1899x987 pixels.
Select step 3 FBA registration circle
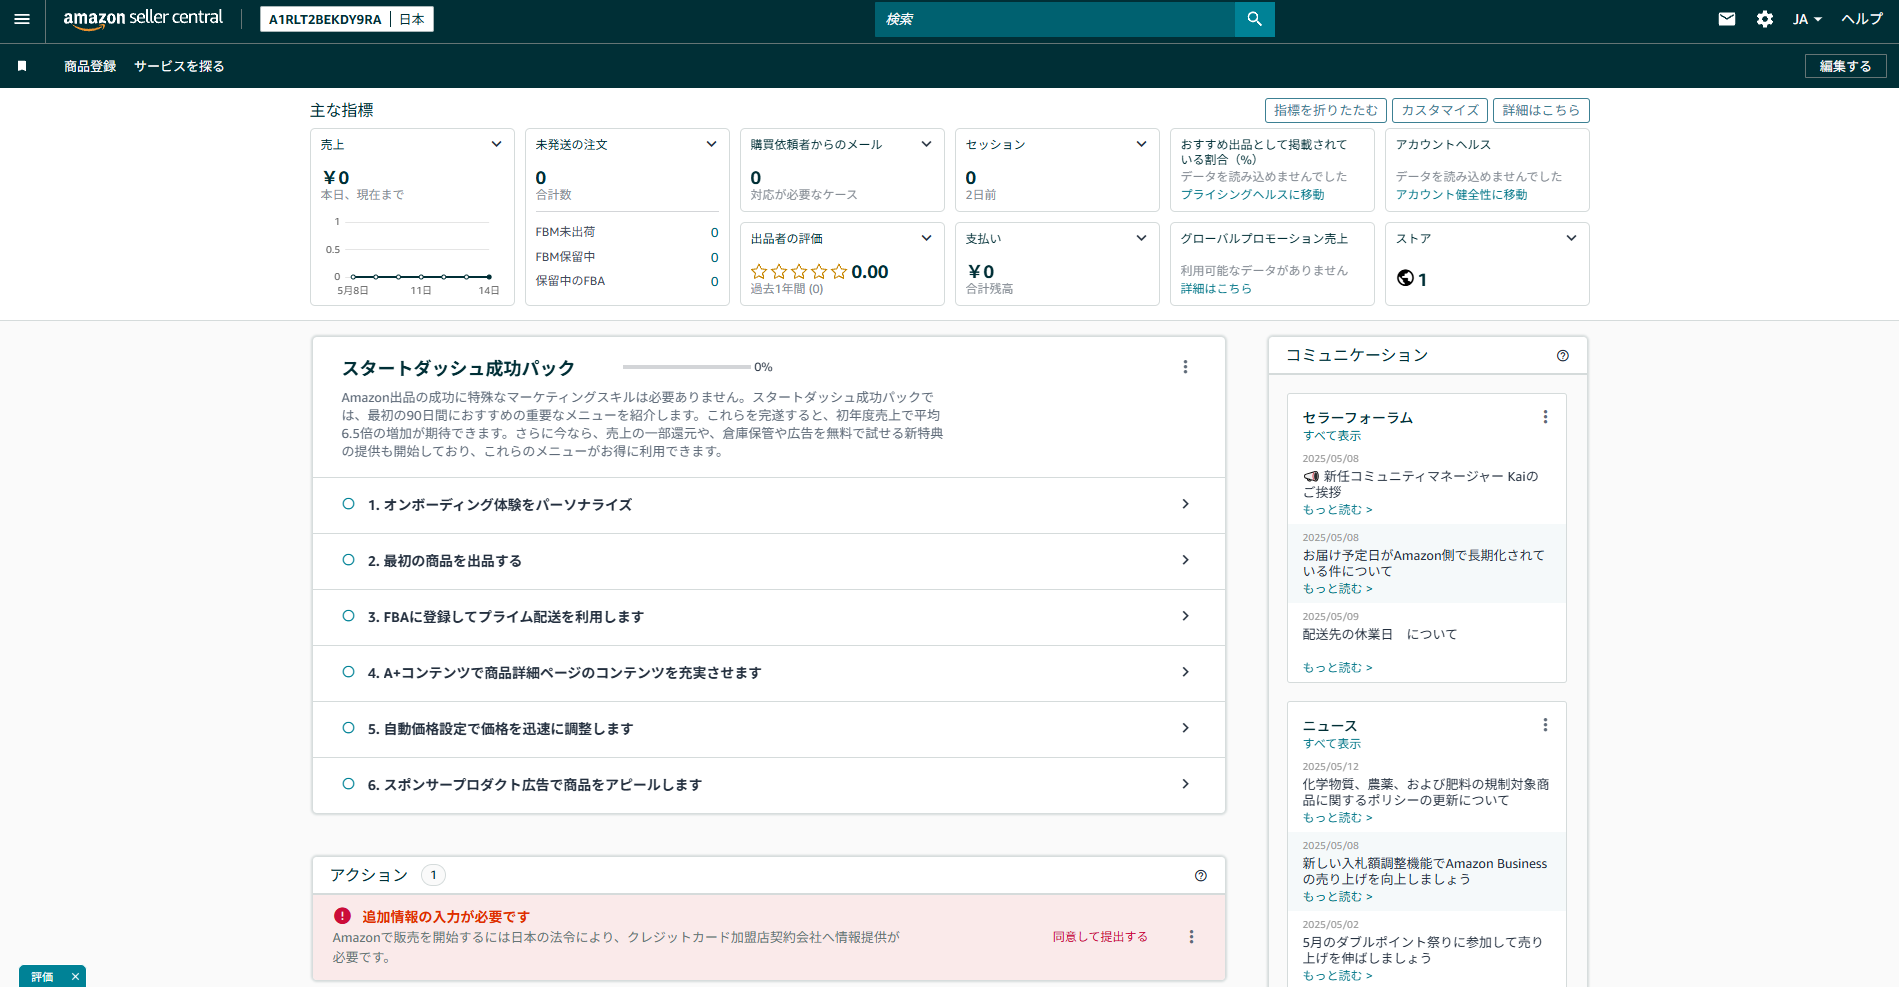click(x=348, y=616)
